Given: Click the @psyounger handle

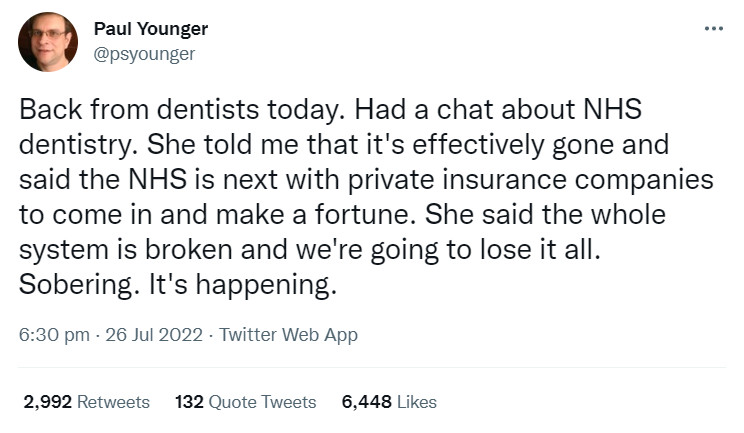Looking at the screenshot, I should click(x=144, y=54).
